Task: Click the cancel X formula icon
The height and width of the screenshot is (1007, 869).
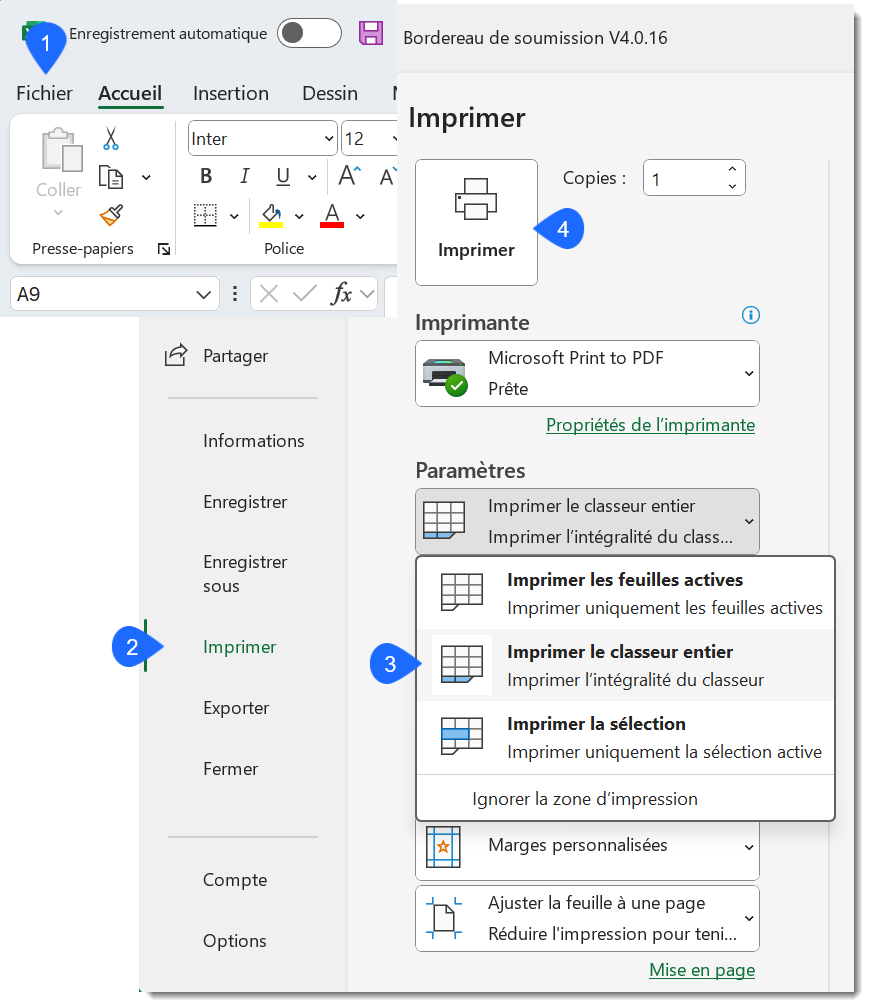Action: tap(268, 294)
